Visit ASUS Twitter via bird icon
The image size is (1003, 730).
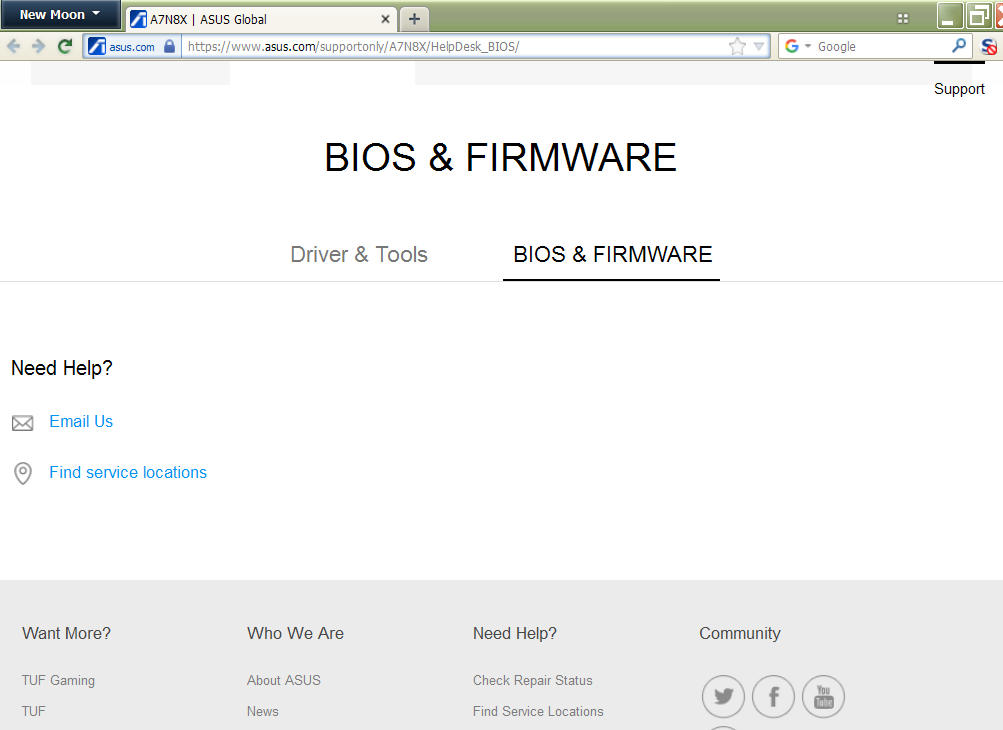[x=723, y=697]
